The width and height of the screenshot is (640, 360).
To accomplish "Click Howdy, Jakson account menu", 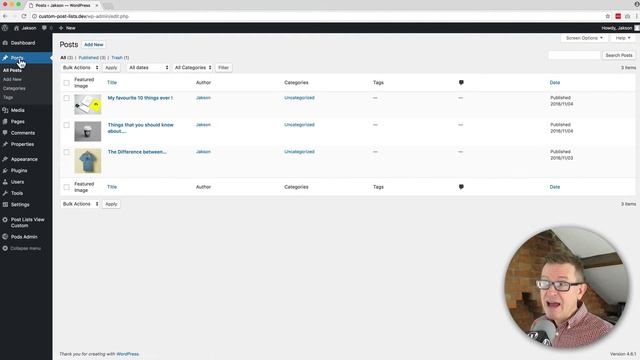I will (620, 28).
